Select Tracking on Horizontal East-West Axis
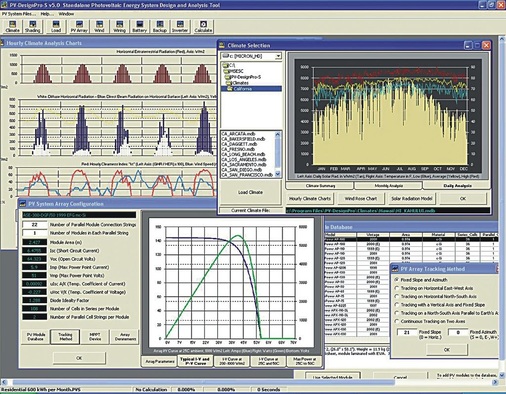The height and width of the screenshot is (394, 506). coord(397,288)
